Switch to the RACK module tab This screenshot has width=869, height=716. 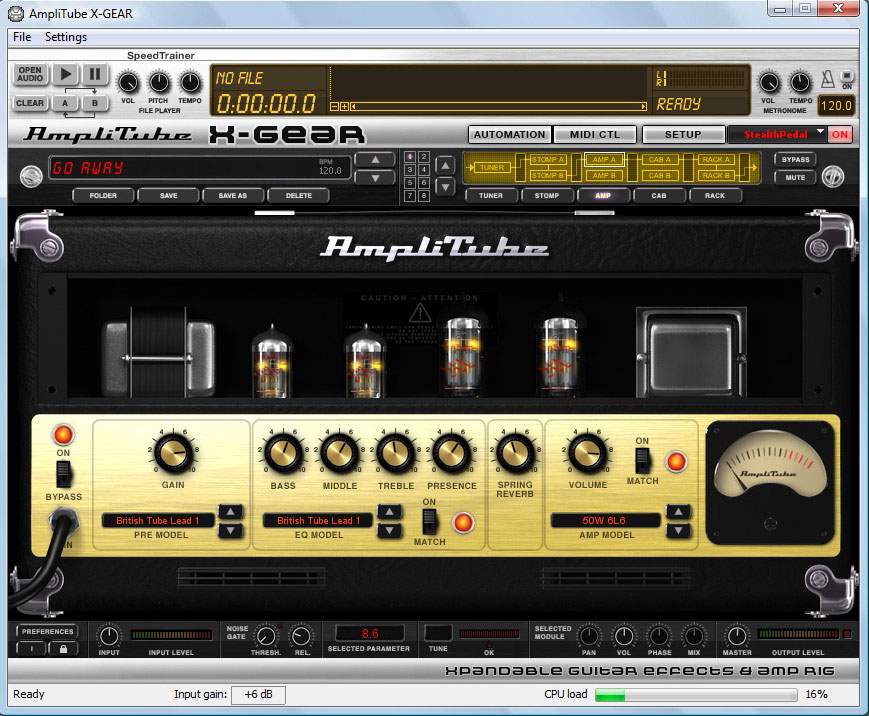click(715, 196)
